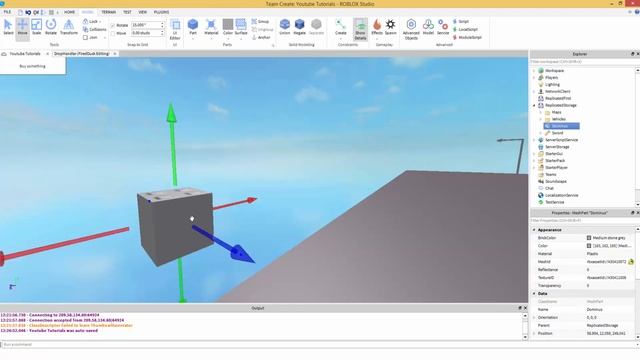Switch to the HOME ribbon tab
This screenshot has width=640, height=360.
coord(69,12)
